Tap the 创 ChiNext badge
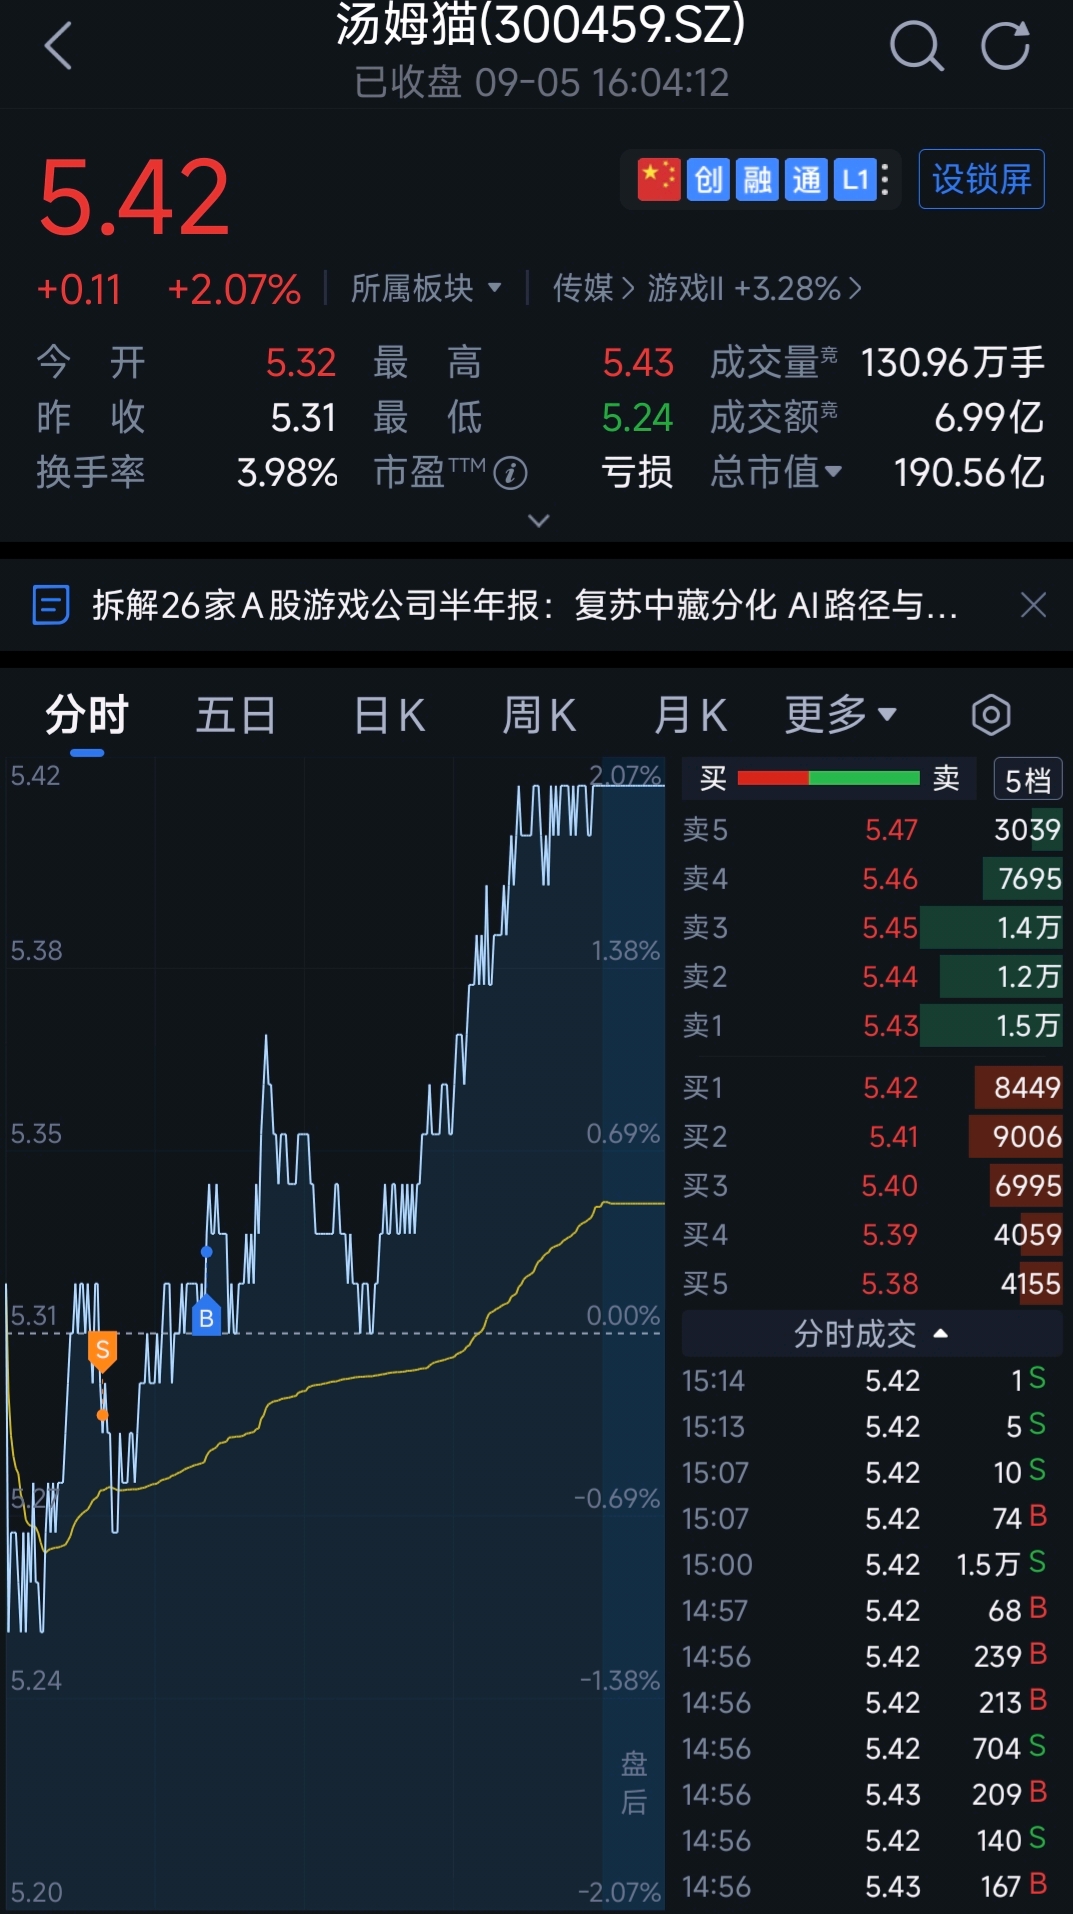 (708, 180)
